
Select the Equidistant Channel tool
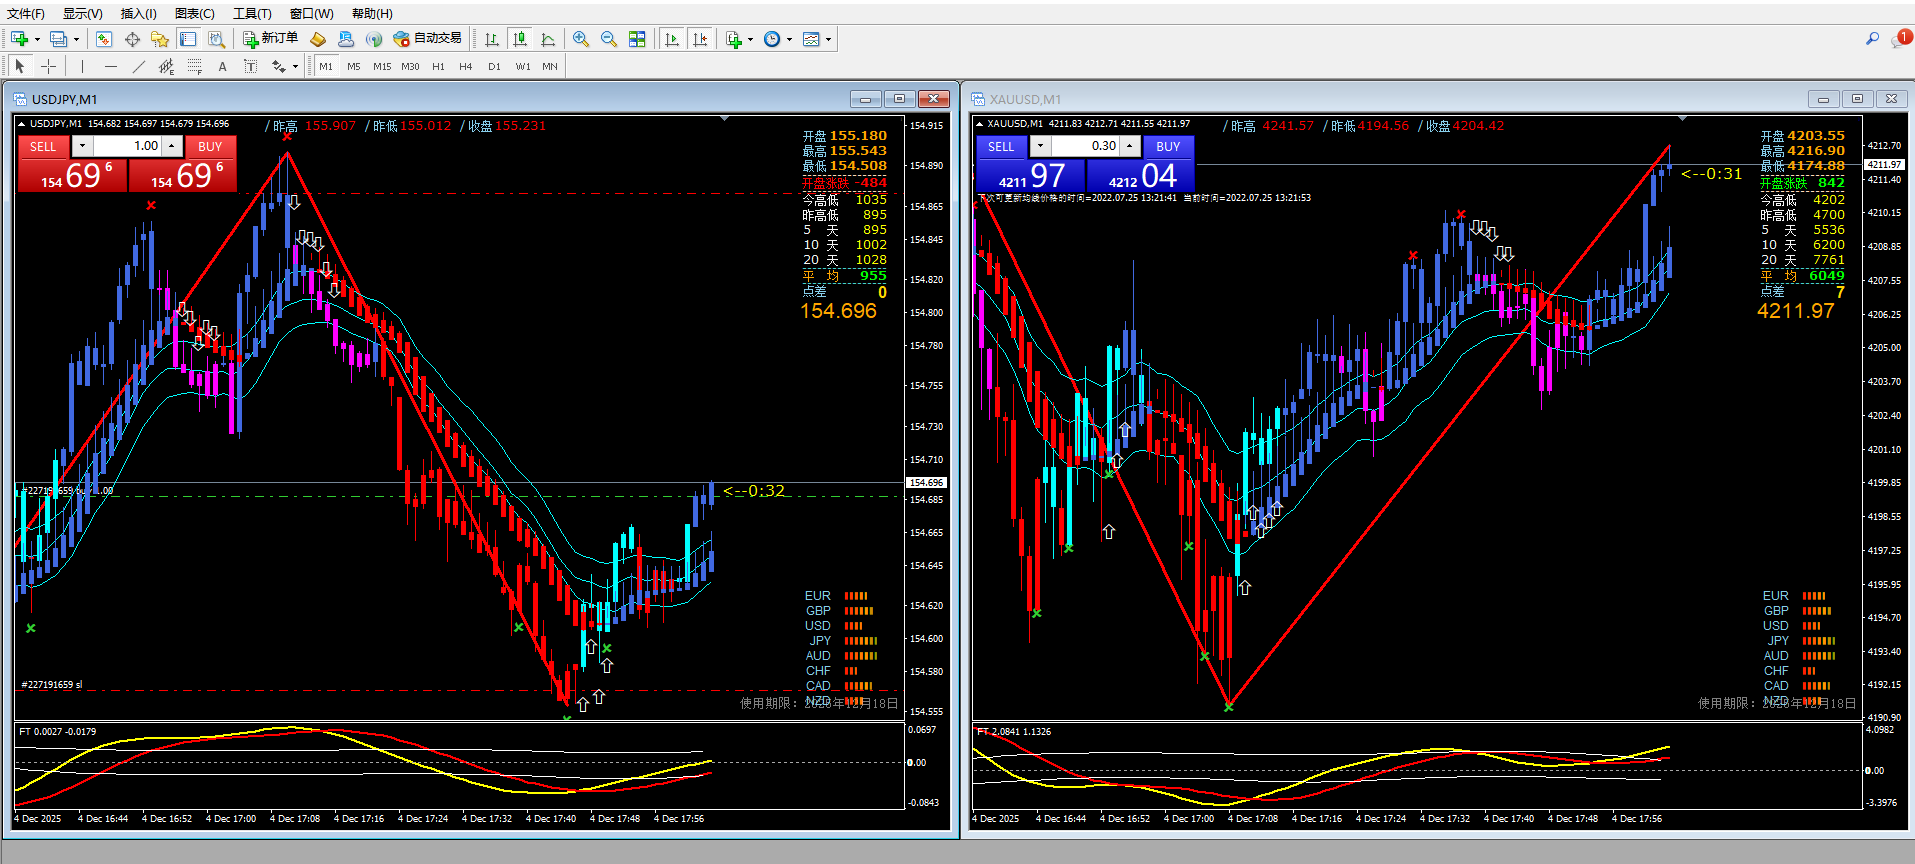166,66
